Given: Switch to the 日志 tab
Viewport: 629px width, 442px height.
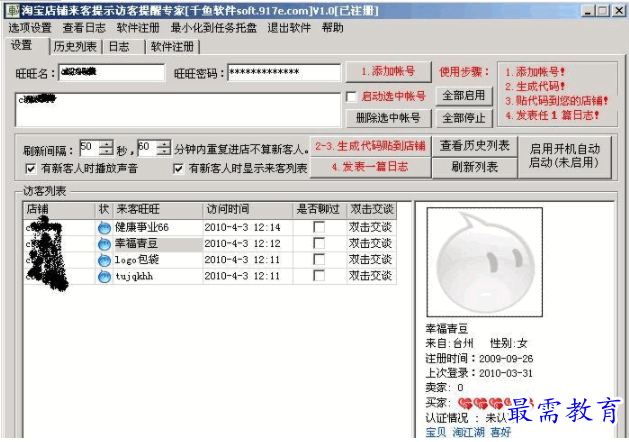Looking at the screenshot, I should [123, 47].
